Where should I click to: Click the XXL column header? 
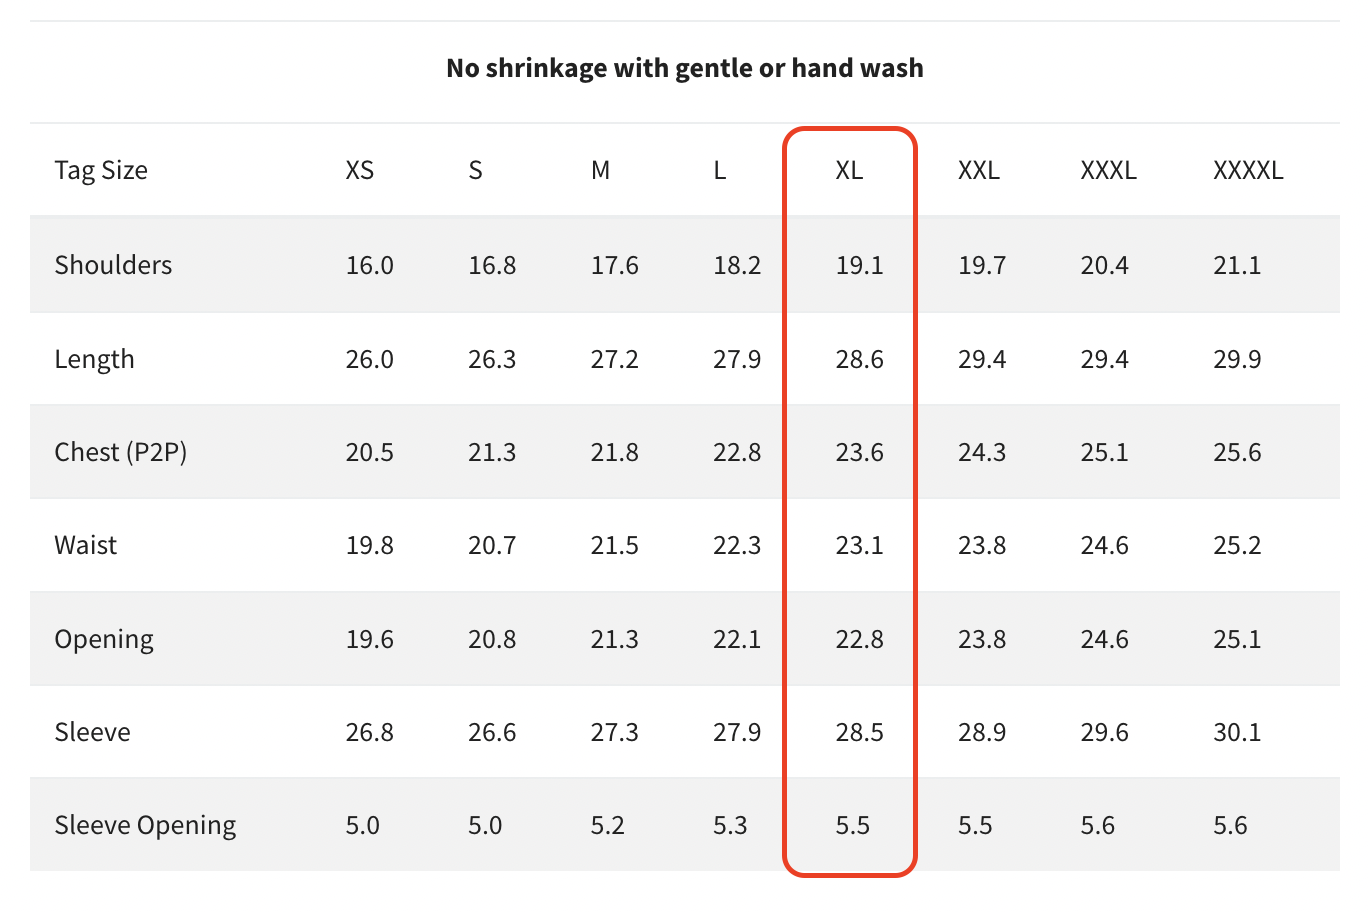(x=979, y=170)
